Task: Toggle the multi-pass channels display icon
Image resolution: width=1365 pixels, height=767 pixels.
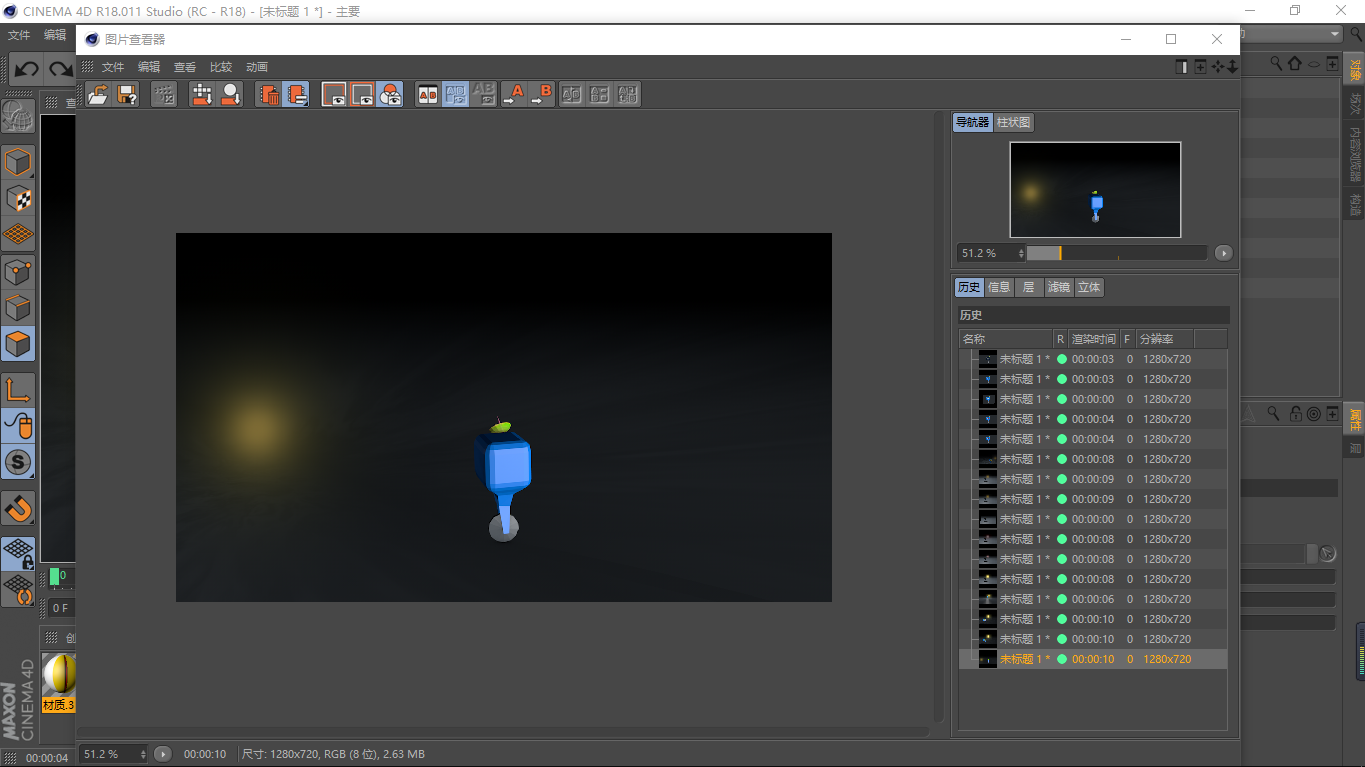Action: pos(390,95)
